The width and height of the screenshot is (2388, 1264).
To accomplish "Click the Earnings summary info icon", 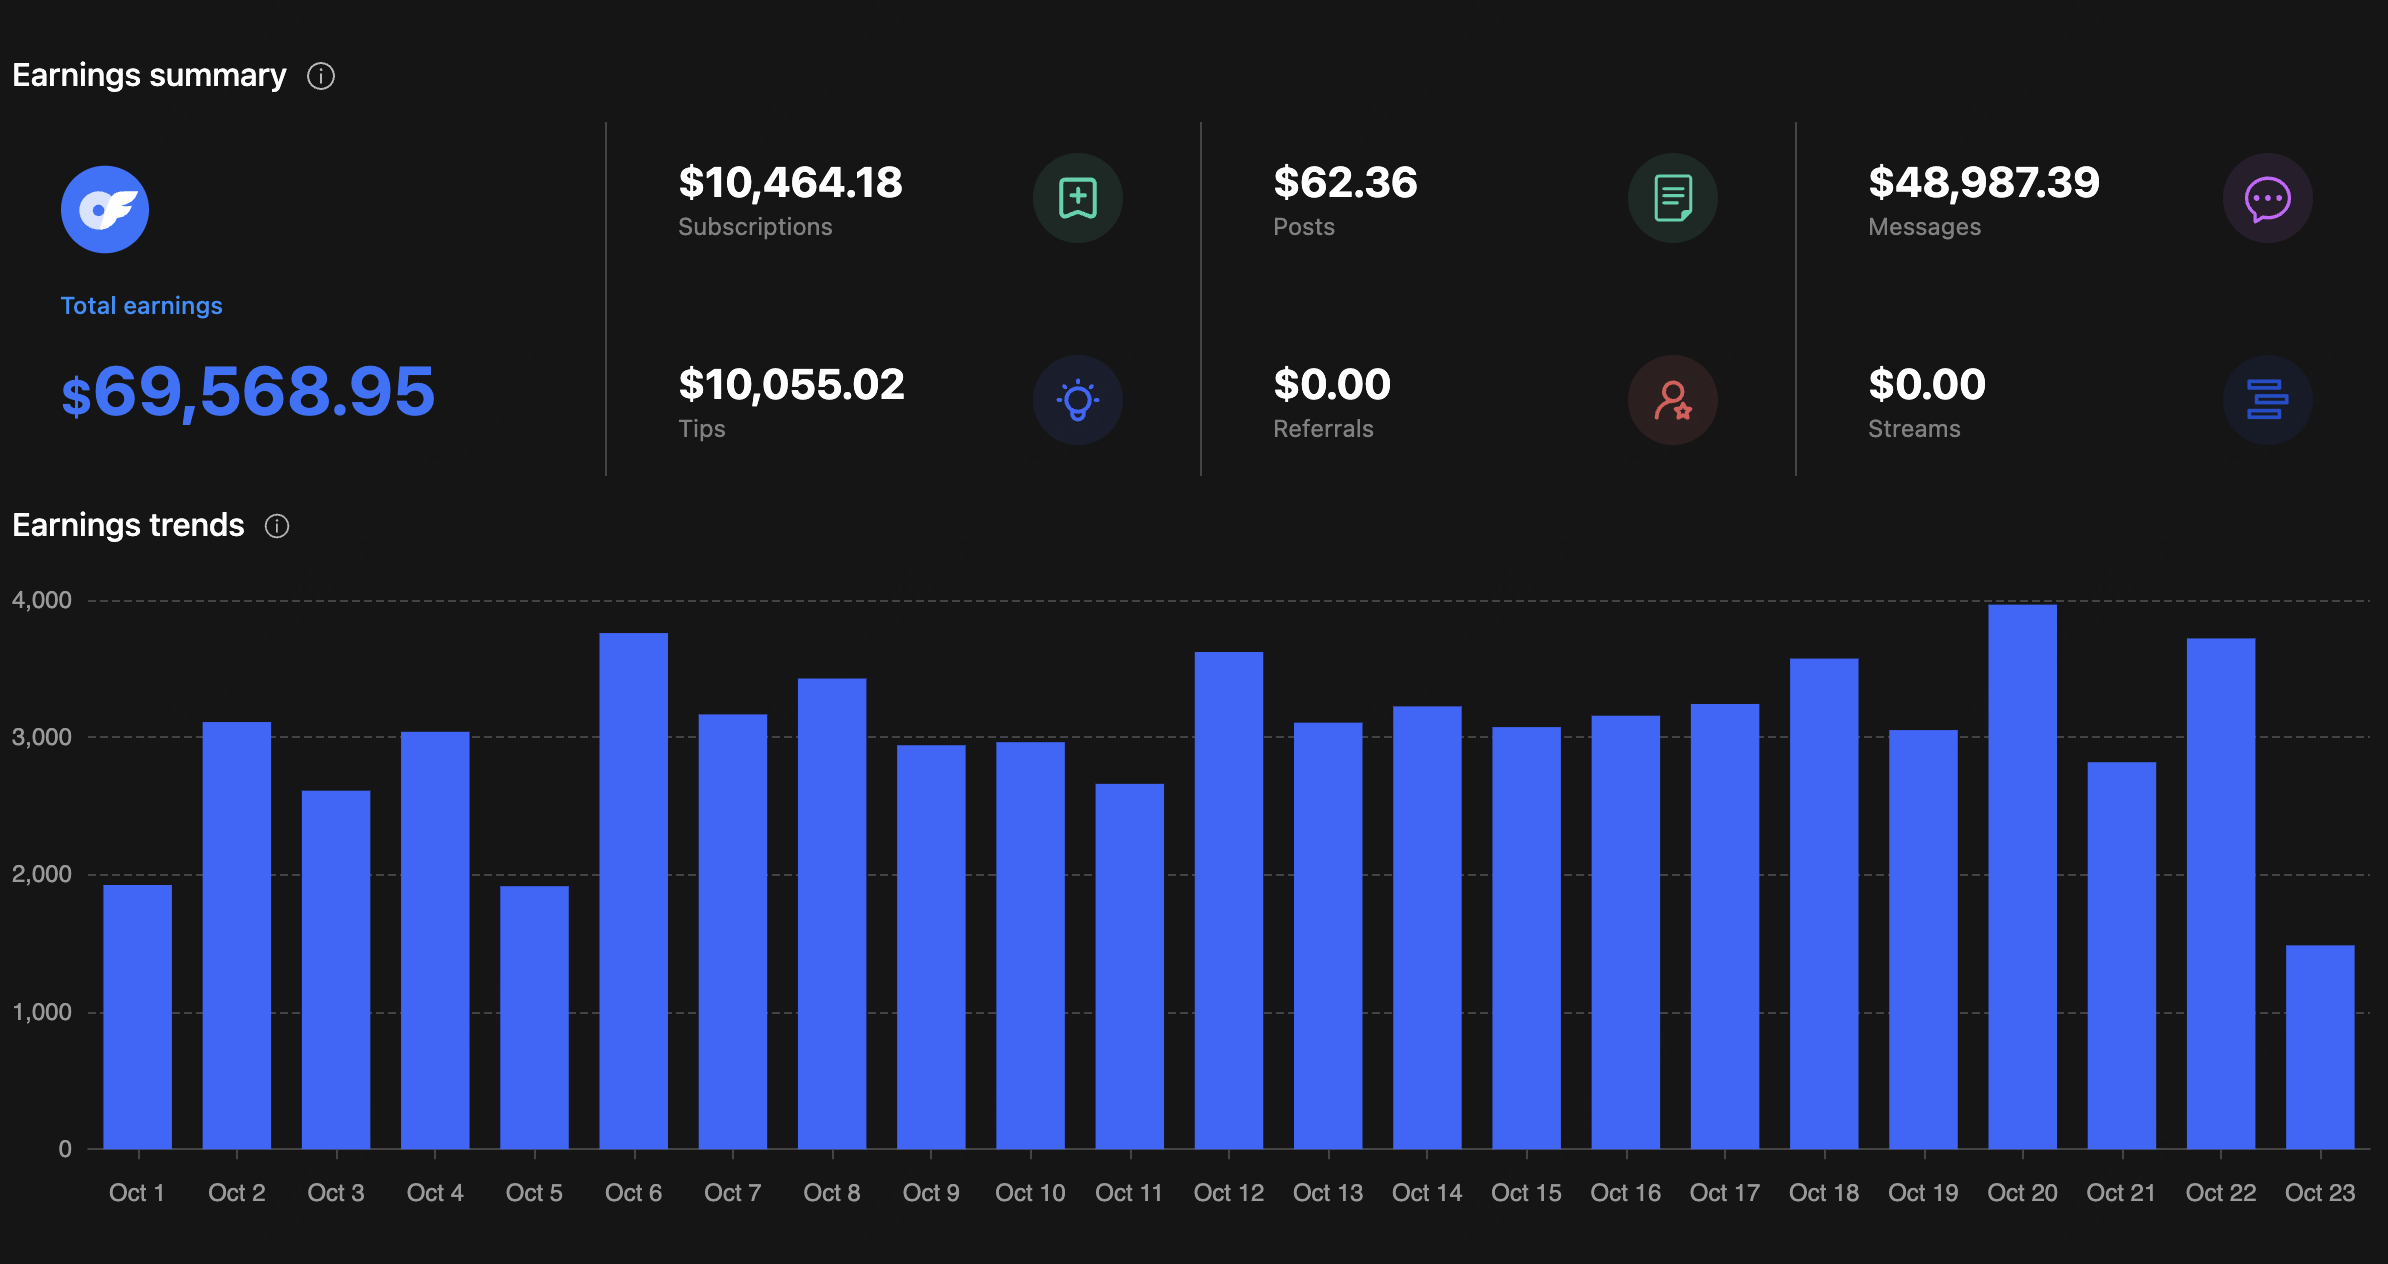I will [x=320, y=75].
